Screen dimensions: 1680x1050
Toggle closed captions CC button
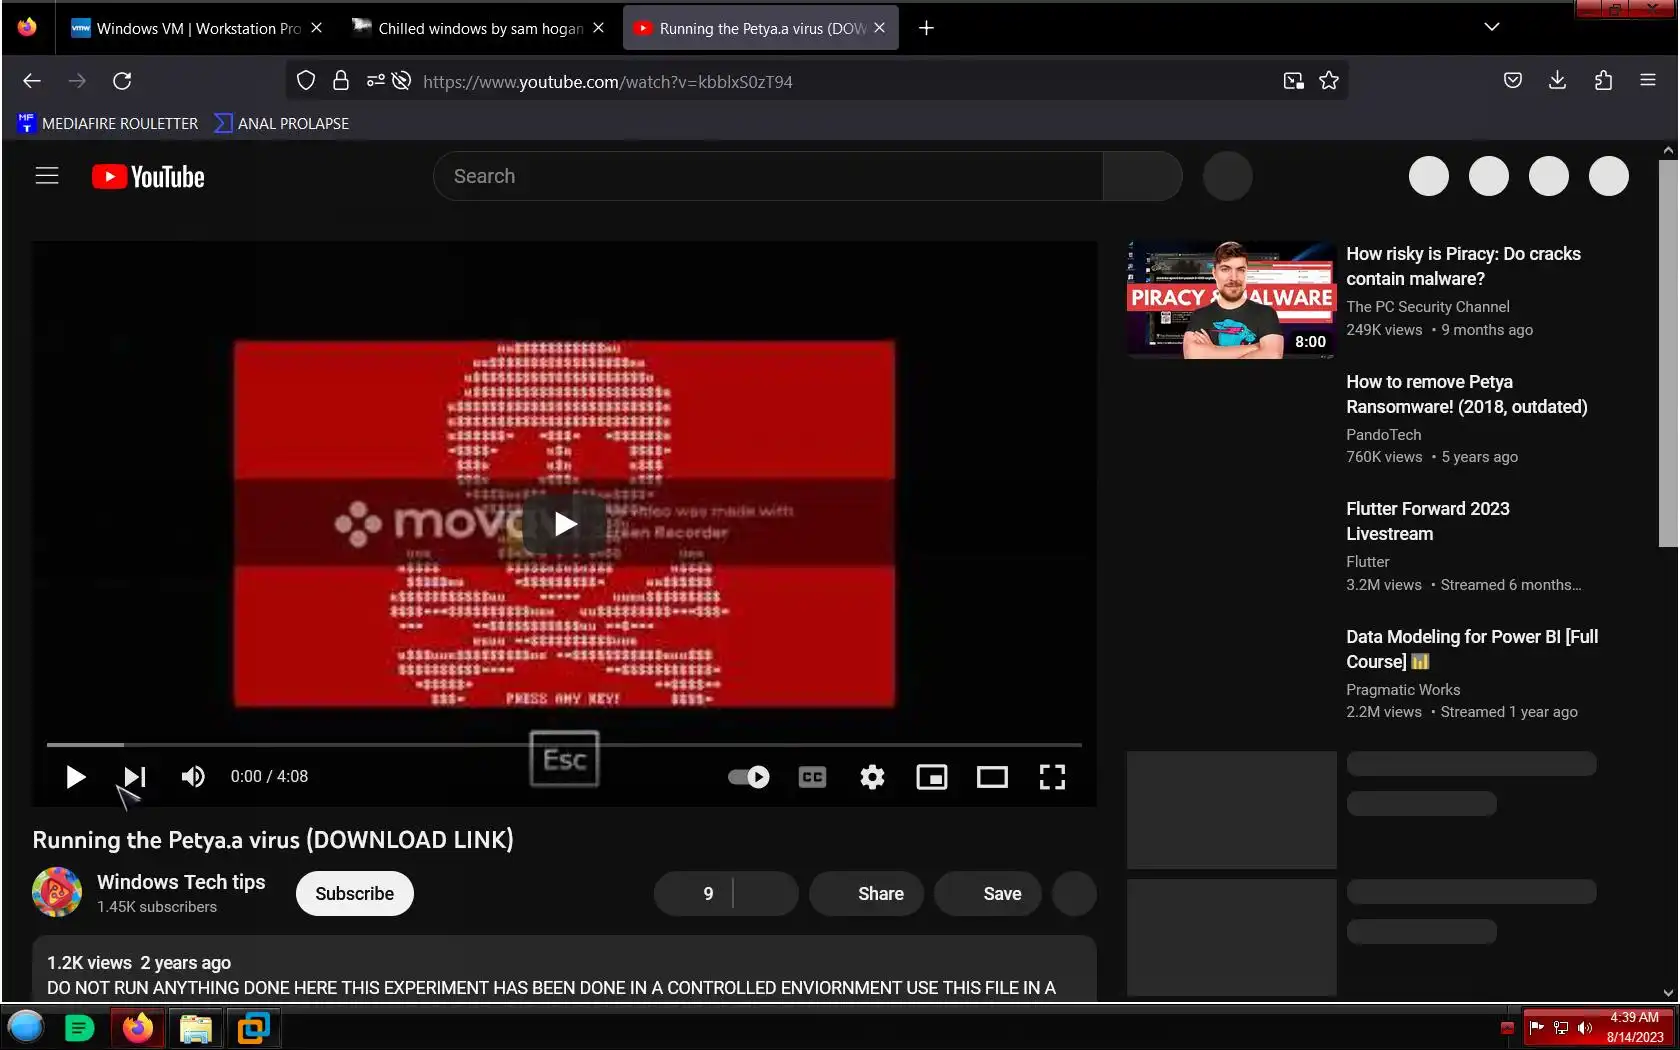tap(813, 777)
